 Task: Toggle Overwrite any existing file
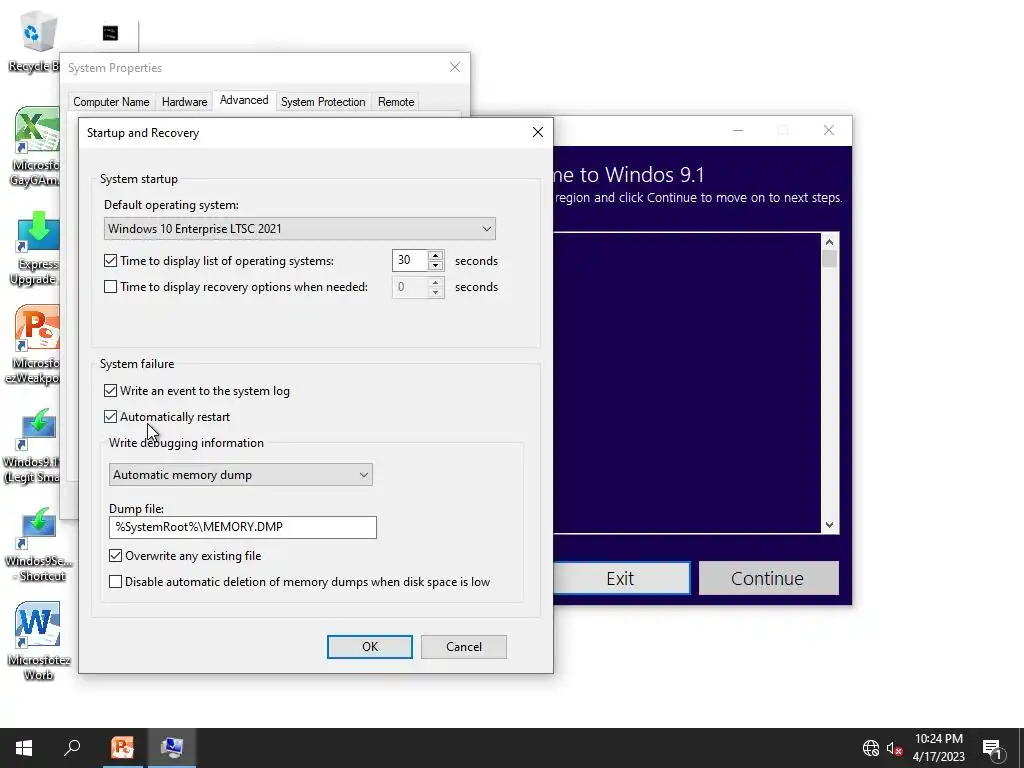pyautogui.click(x=116, y=556)
